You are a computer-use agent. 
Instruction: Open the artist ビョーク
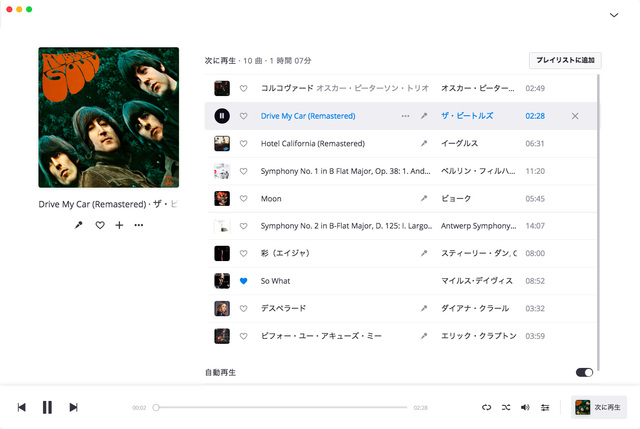click(x=456, y=198)
